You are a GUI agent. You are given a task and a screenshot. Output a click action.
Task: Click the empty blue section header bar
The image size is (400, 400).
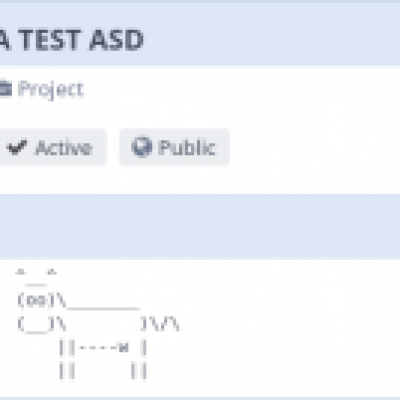click(200, 227)
